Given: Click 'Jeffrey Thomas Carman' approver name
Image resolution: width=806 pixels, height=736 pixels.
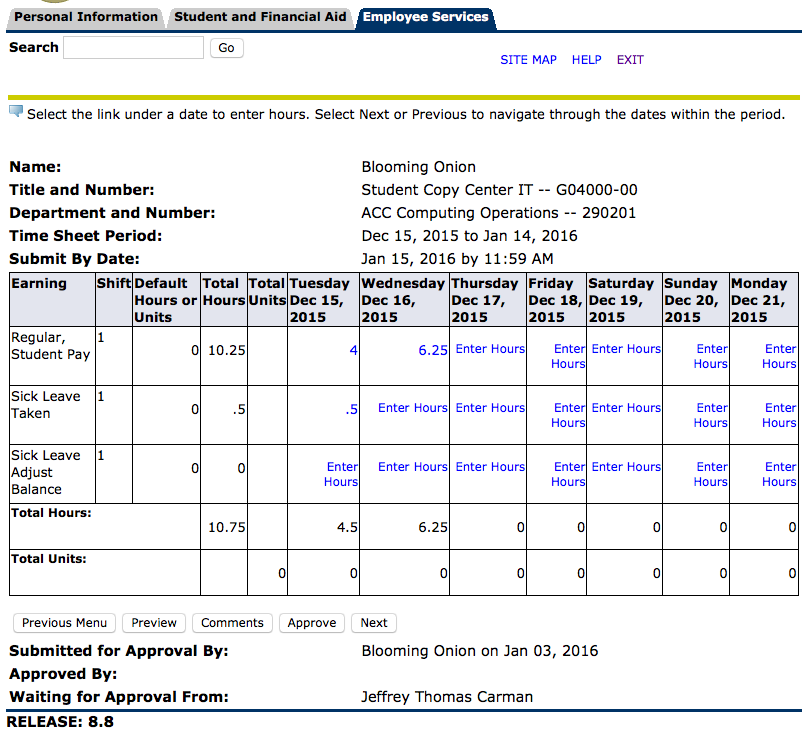Looking at the screenshot, I should (x=447, y=697).
